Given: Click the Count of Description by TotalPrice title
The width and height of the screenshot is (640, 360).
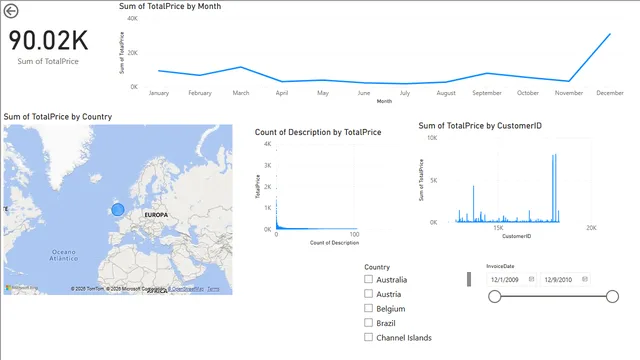Looking at the screenshot, I should coord(318,132).
